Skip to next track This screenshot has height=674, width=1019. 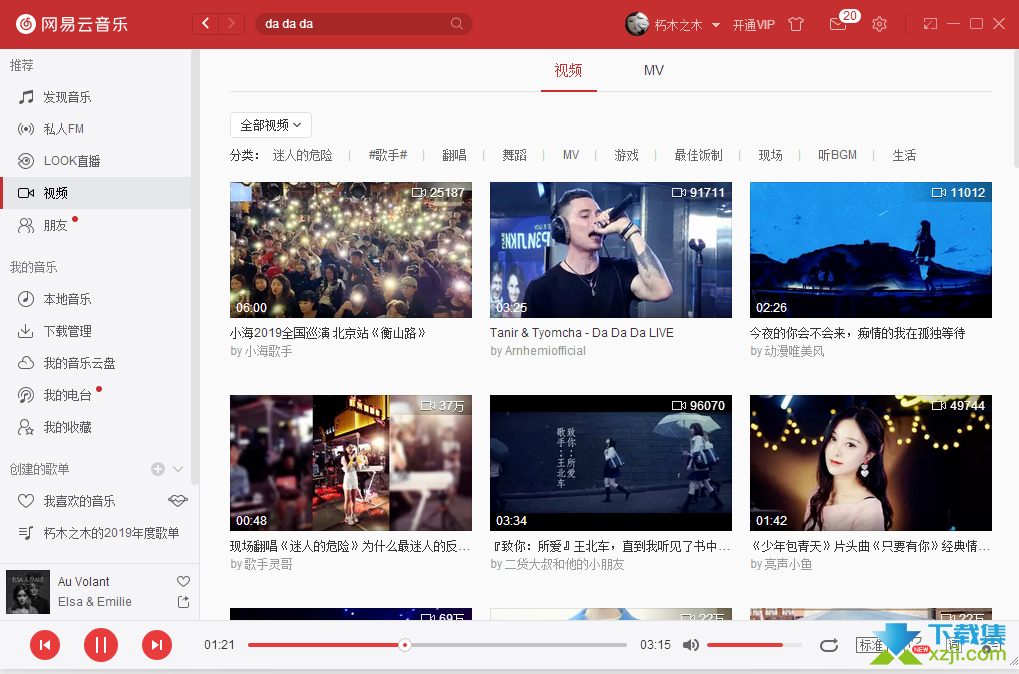157,645
